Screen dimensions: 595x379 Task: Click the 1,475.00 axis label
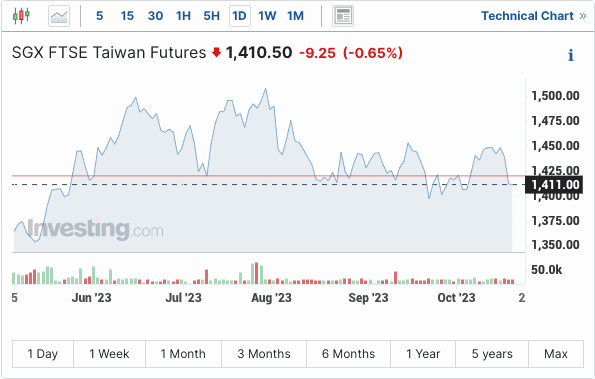555,121
